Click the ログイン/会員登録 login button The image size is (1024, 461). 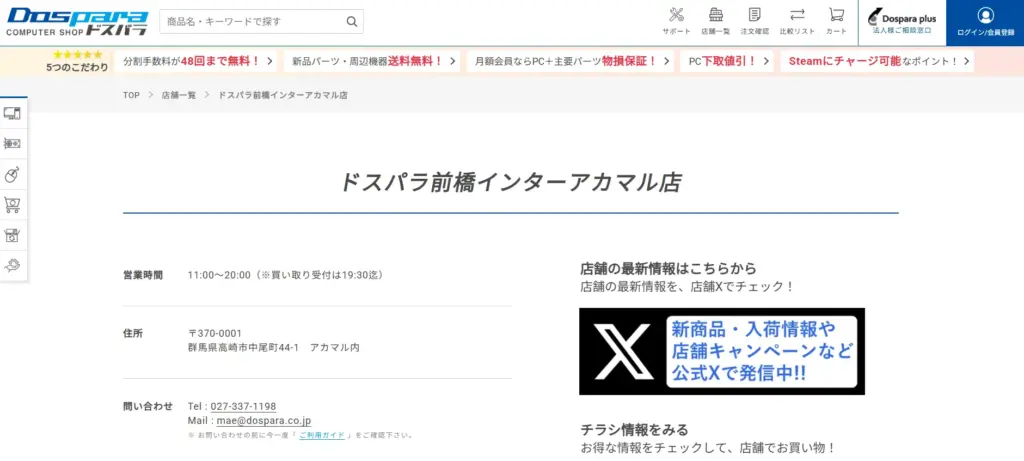point(985,22)
